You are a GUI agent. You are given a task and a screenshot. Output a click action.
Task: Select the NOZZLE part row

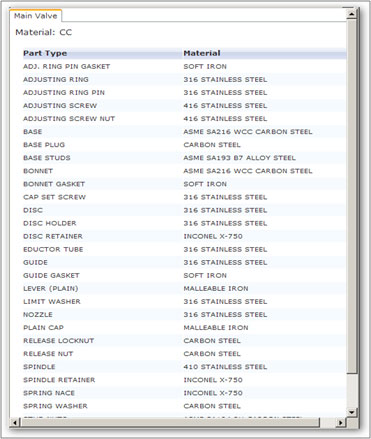click(x=184, y=315)
